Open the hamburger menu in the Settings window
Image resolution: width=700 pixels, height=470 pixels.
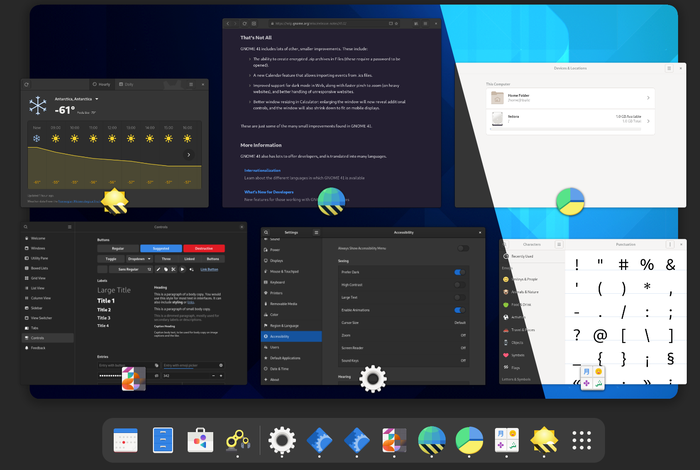click(316, 233)
